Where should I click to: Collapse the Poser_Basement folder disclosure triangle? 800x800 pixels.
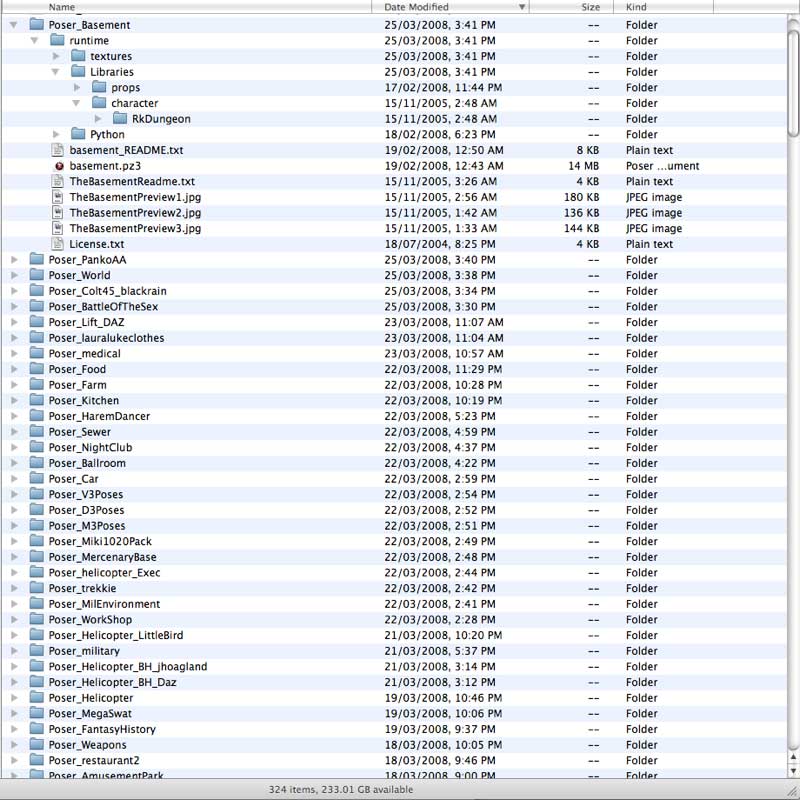14,24
